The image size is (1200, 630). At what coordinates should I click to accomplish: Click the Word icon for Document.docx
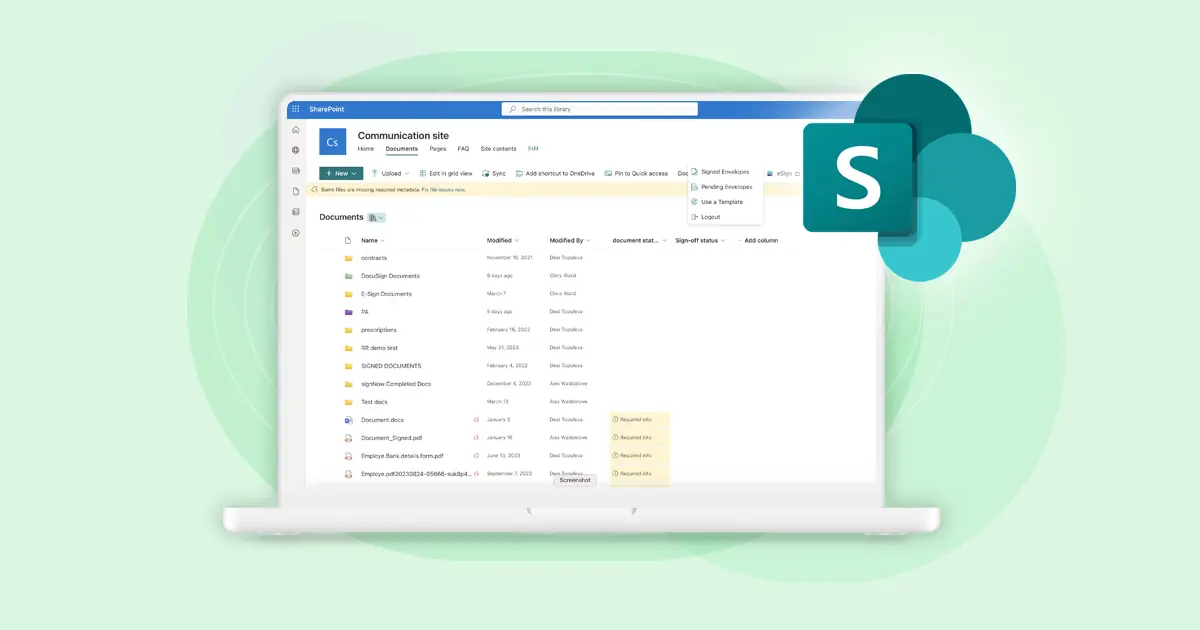[348, 420]
